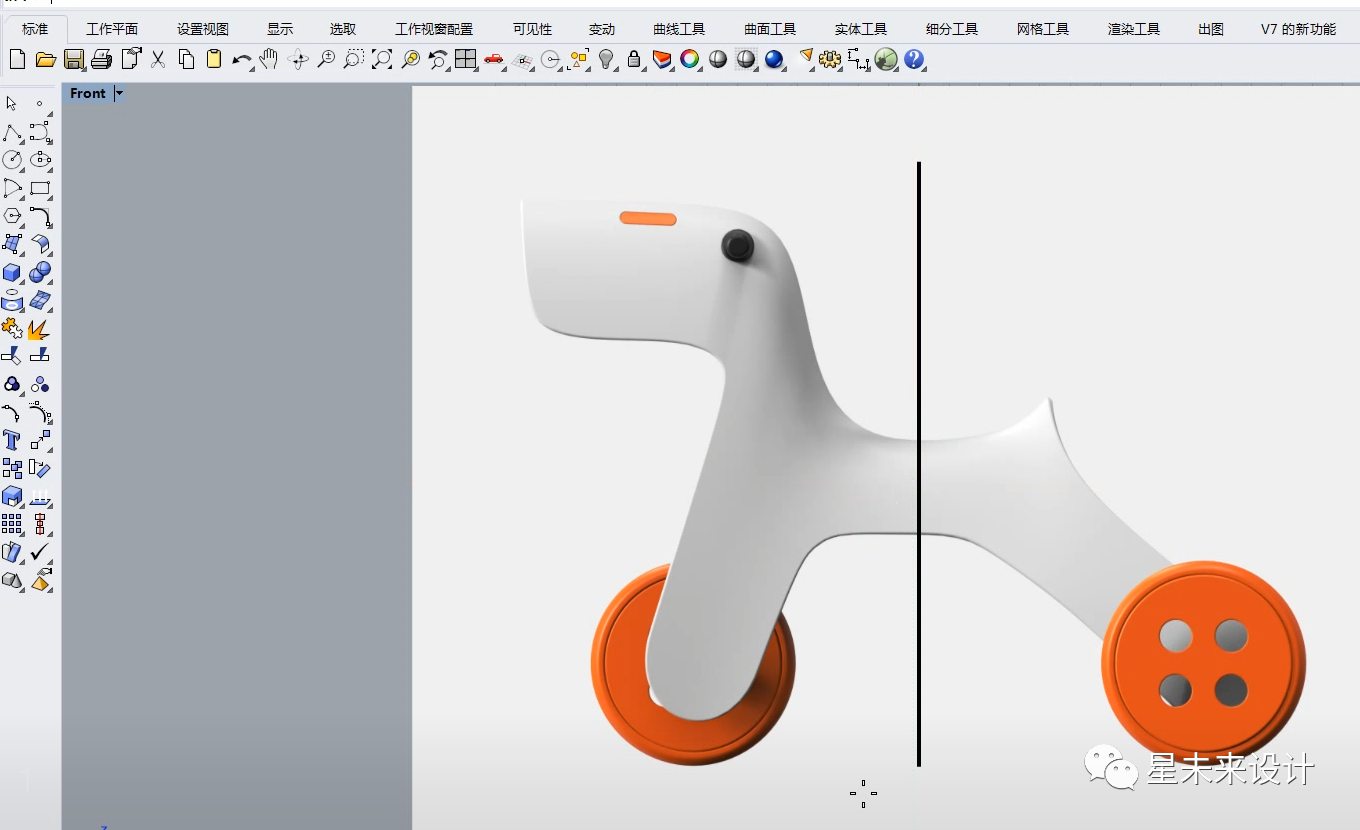Select the Polyline tool in the left toolbar
Screen dimensions: 1360x830
click(12, 133)
